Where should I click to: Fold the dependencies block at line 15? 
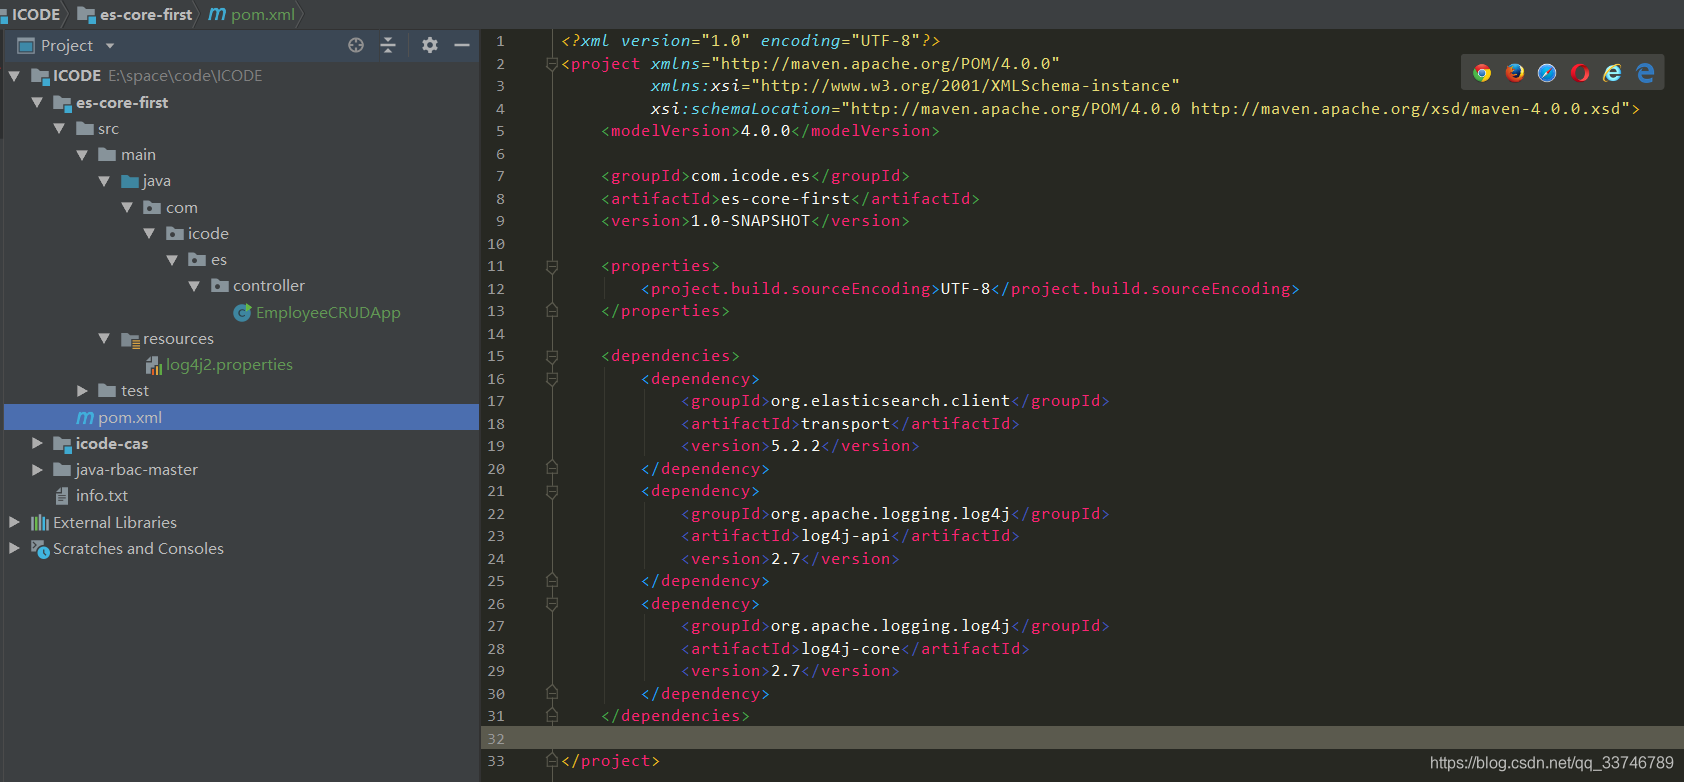[x=552, y=356]
